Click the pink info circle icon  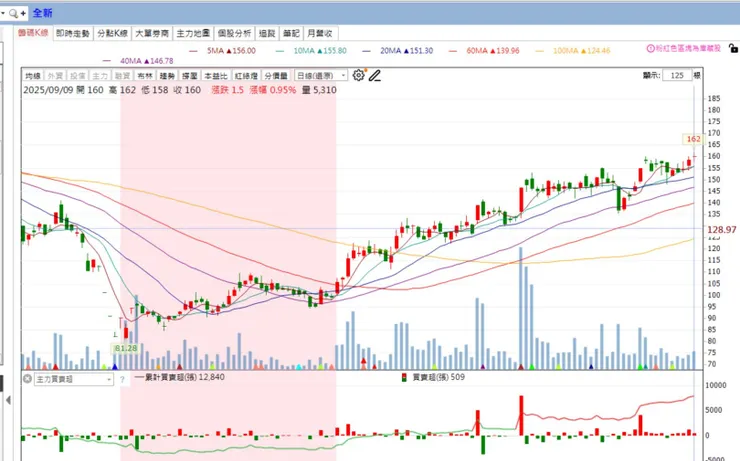[650, 48]
